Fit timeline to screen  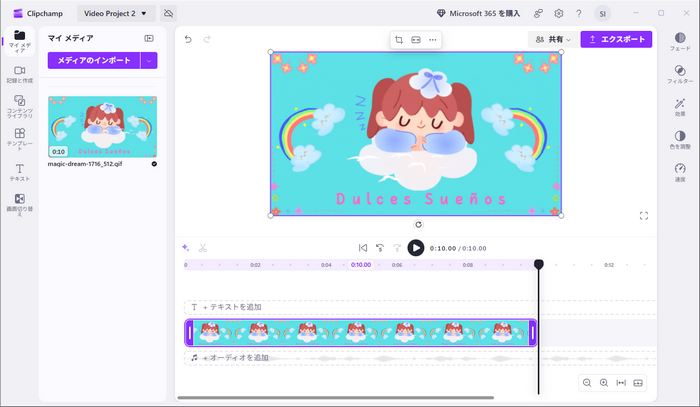pos(621,383)
